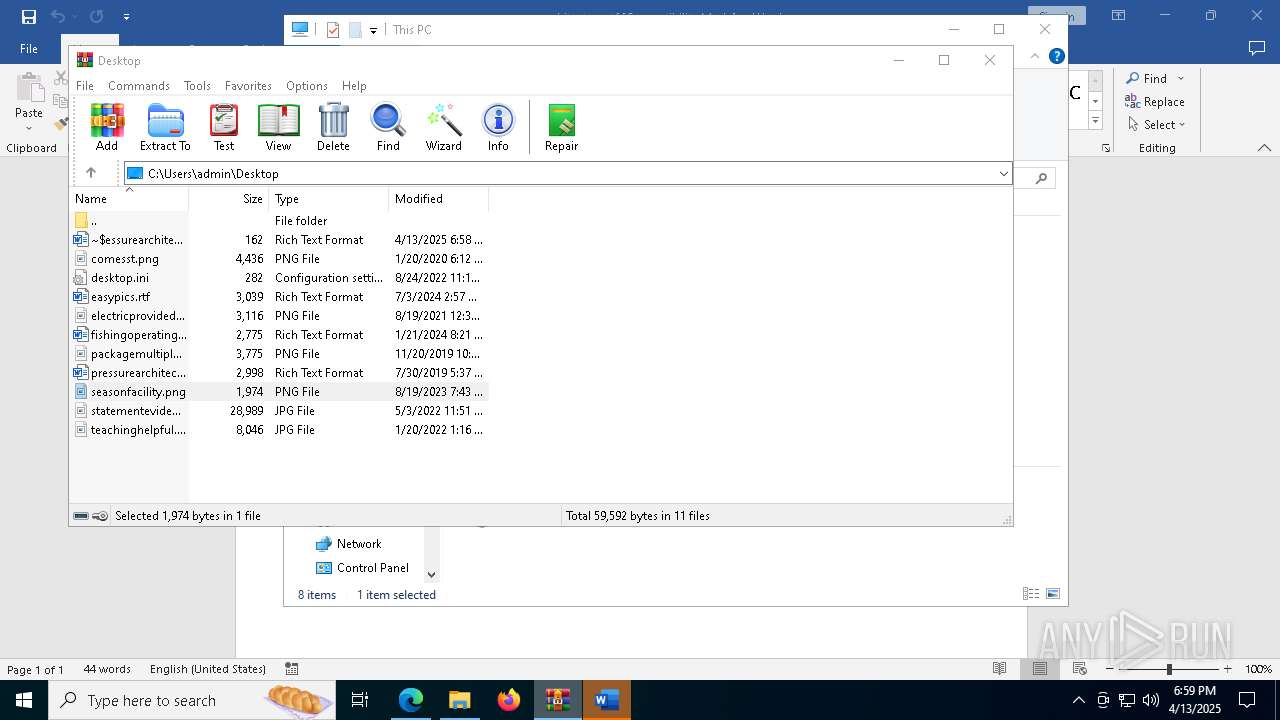Image resolution: width=1280 pixels, height=720 pixels.
Task: Switch to details view in This PC window
Action: click(x=1030, y=594)
